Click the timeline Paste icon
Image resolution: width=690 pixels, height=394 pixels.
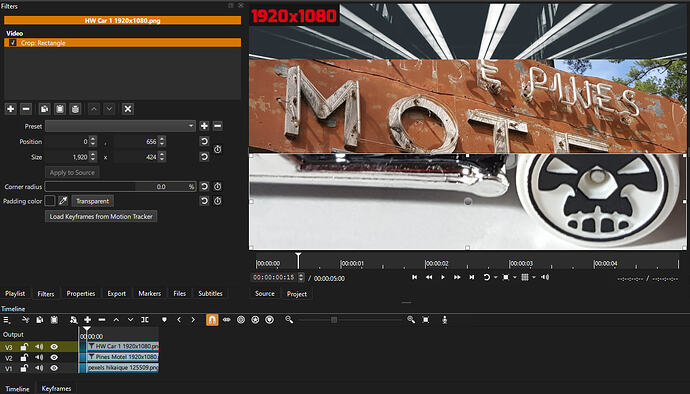(54, 320)
